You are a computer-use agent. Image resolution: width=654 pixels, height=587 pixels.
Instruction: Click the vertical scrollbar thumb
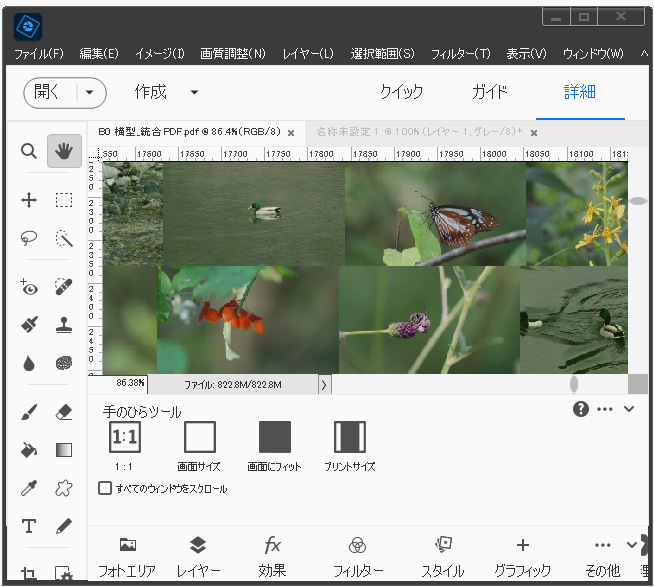[638, 201]
